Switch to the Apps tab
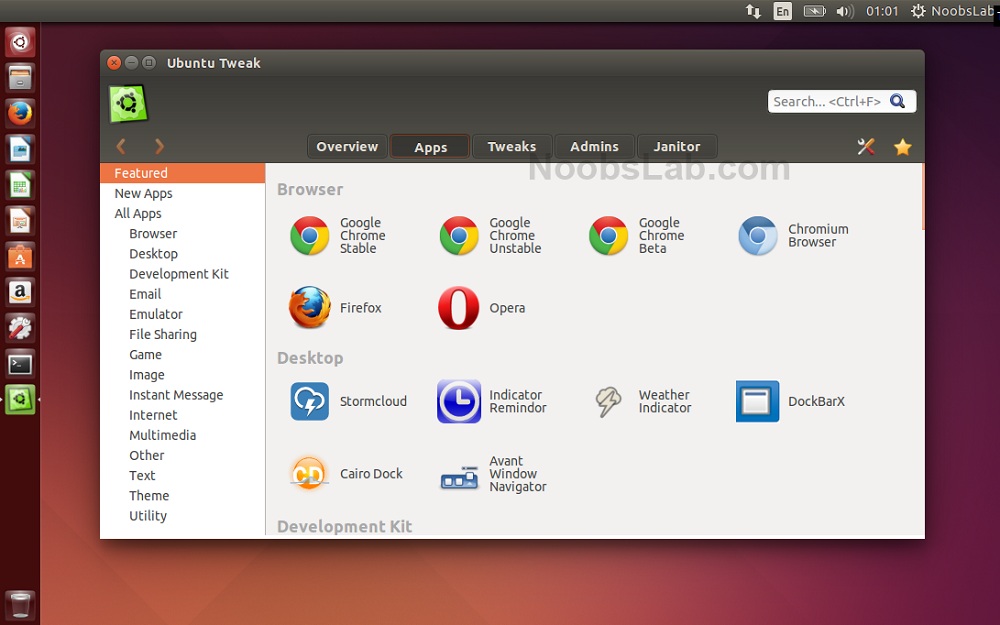Screen dimensions: 1000x625 (x=430, y=146)
